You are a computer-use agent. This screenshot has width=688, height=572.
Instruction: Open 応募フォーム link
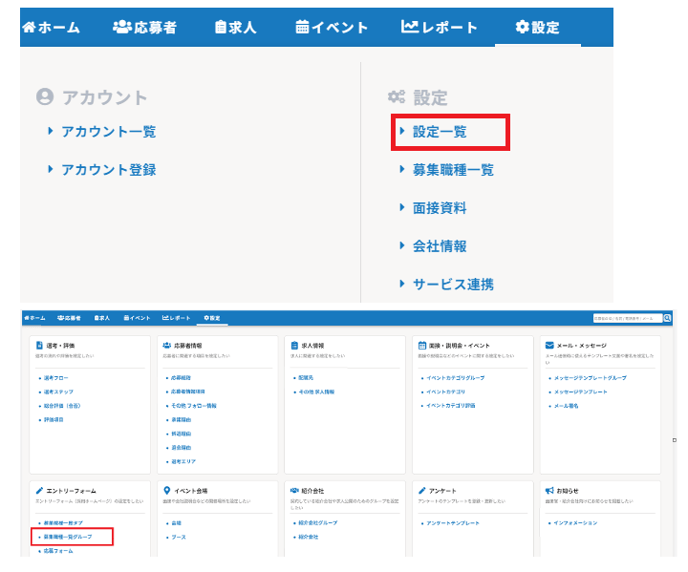point(58,551)
